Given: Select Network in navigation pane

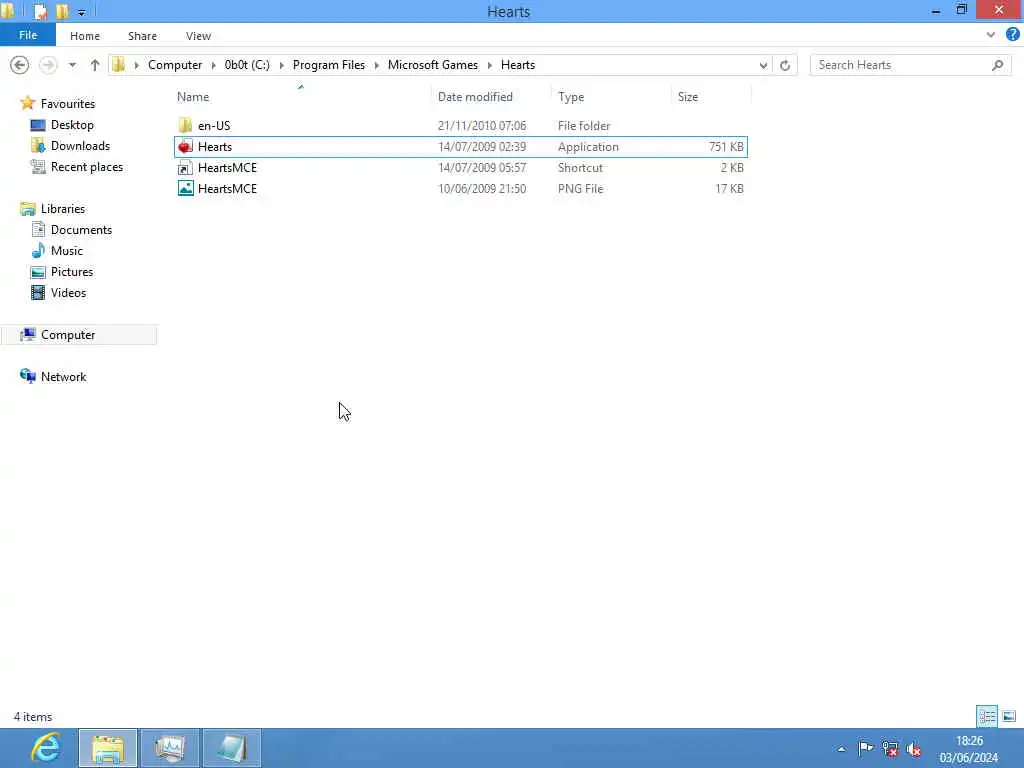Looking at the screenshot, I should pyautogui.click(x=63, y=377).
